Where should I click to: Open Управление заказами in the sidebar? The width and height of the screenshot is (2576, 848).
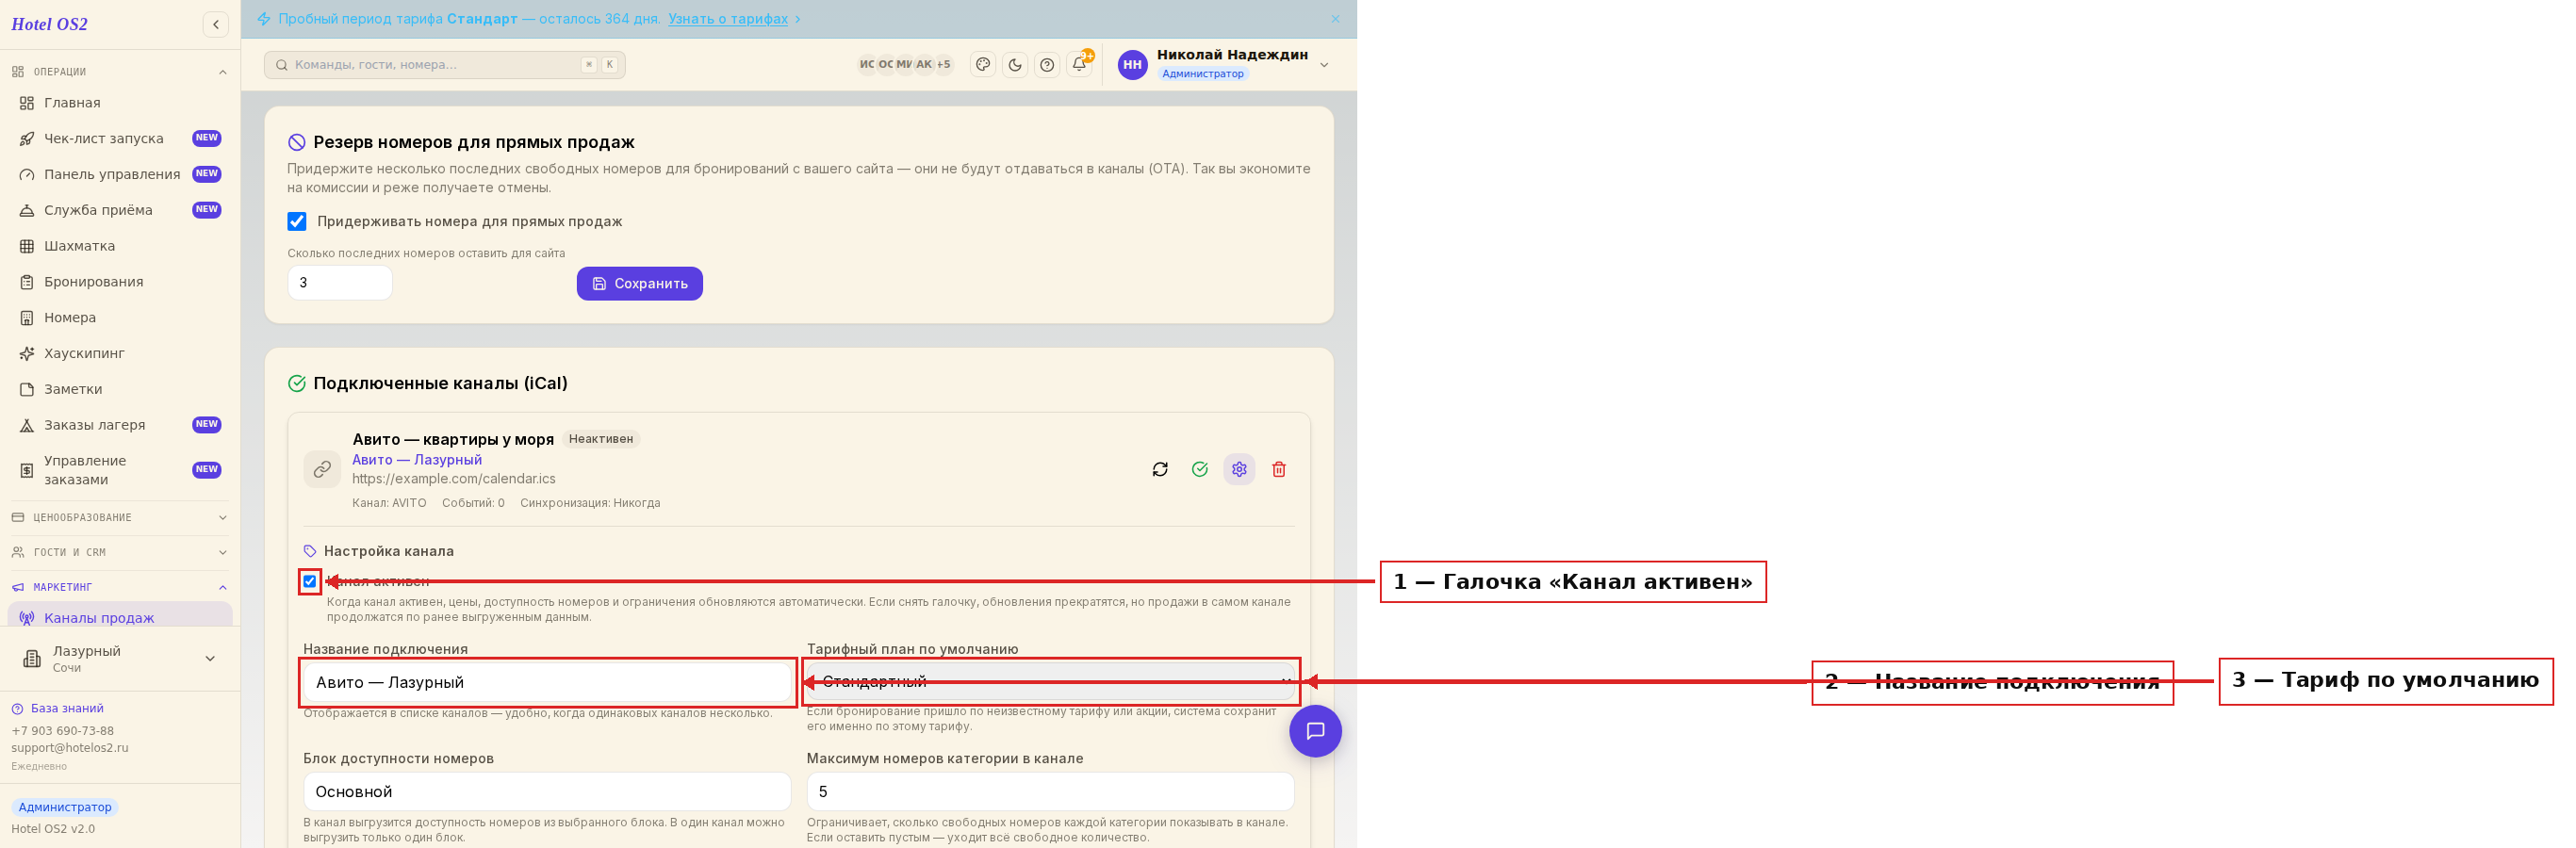(x=120, y=470)
